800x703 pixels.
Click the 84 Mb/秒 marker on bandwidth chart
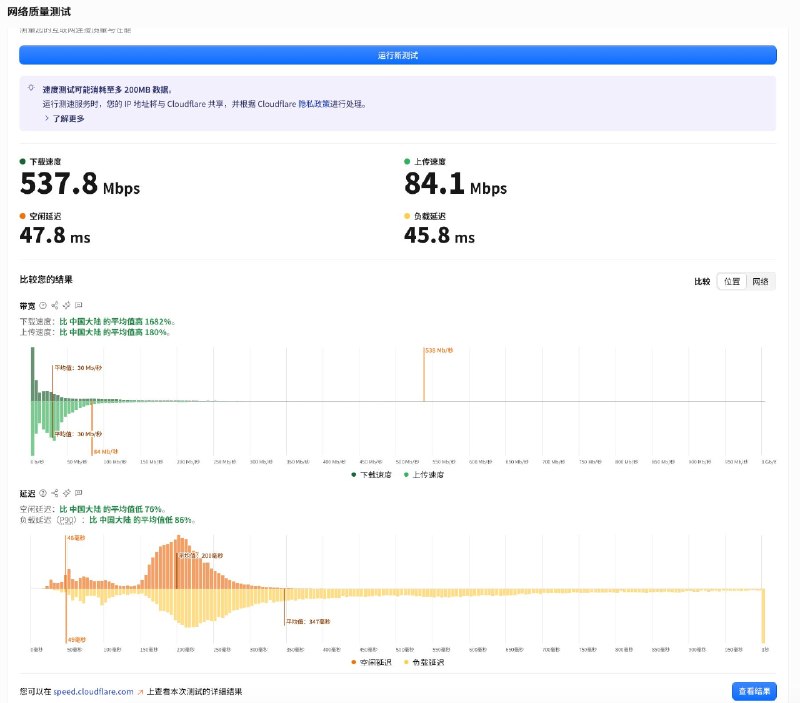106,451
